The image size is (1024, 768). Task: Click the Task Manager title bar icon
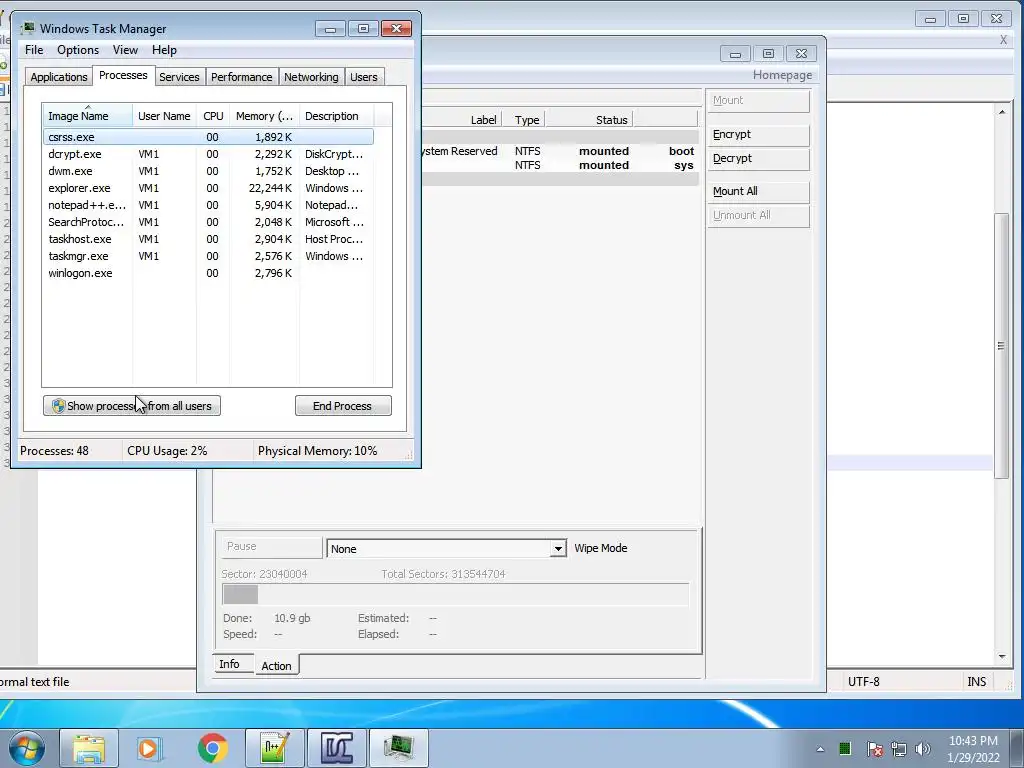28,28
